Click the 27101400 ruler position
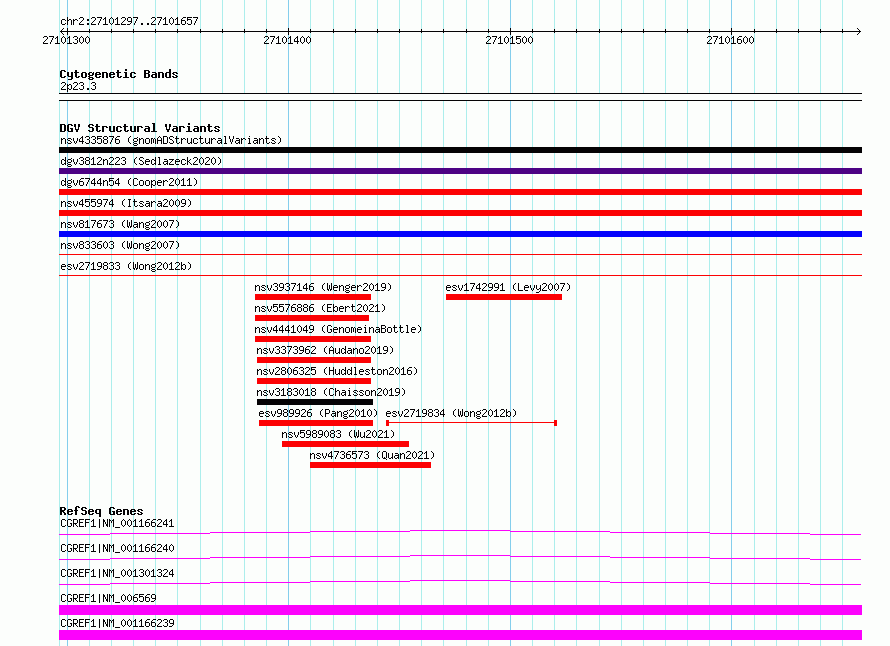Viewport: 890px width, 646px height. click(287, 40)
